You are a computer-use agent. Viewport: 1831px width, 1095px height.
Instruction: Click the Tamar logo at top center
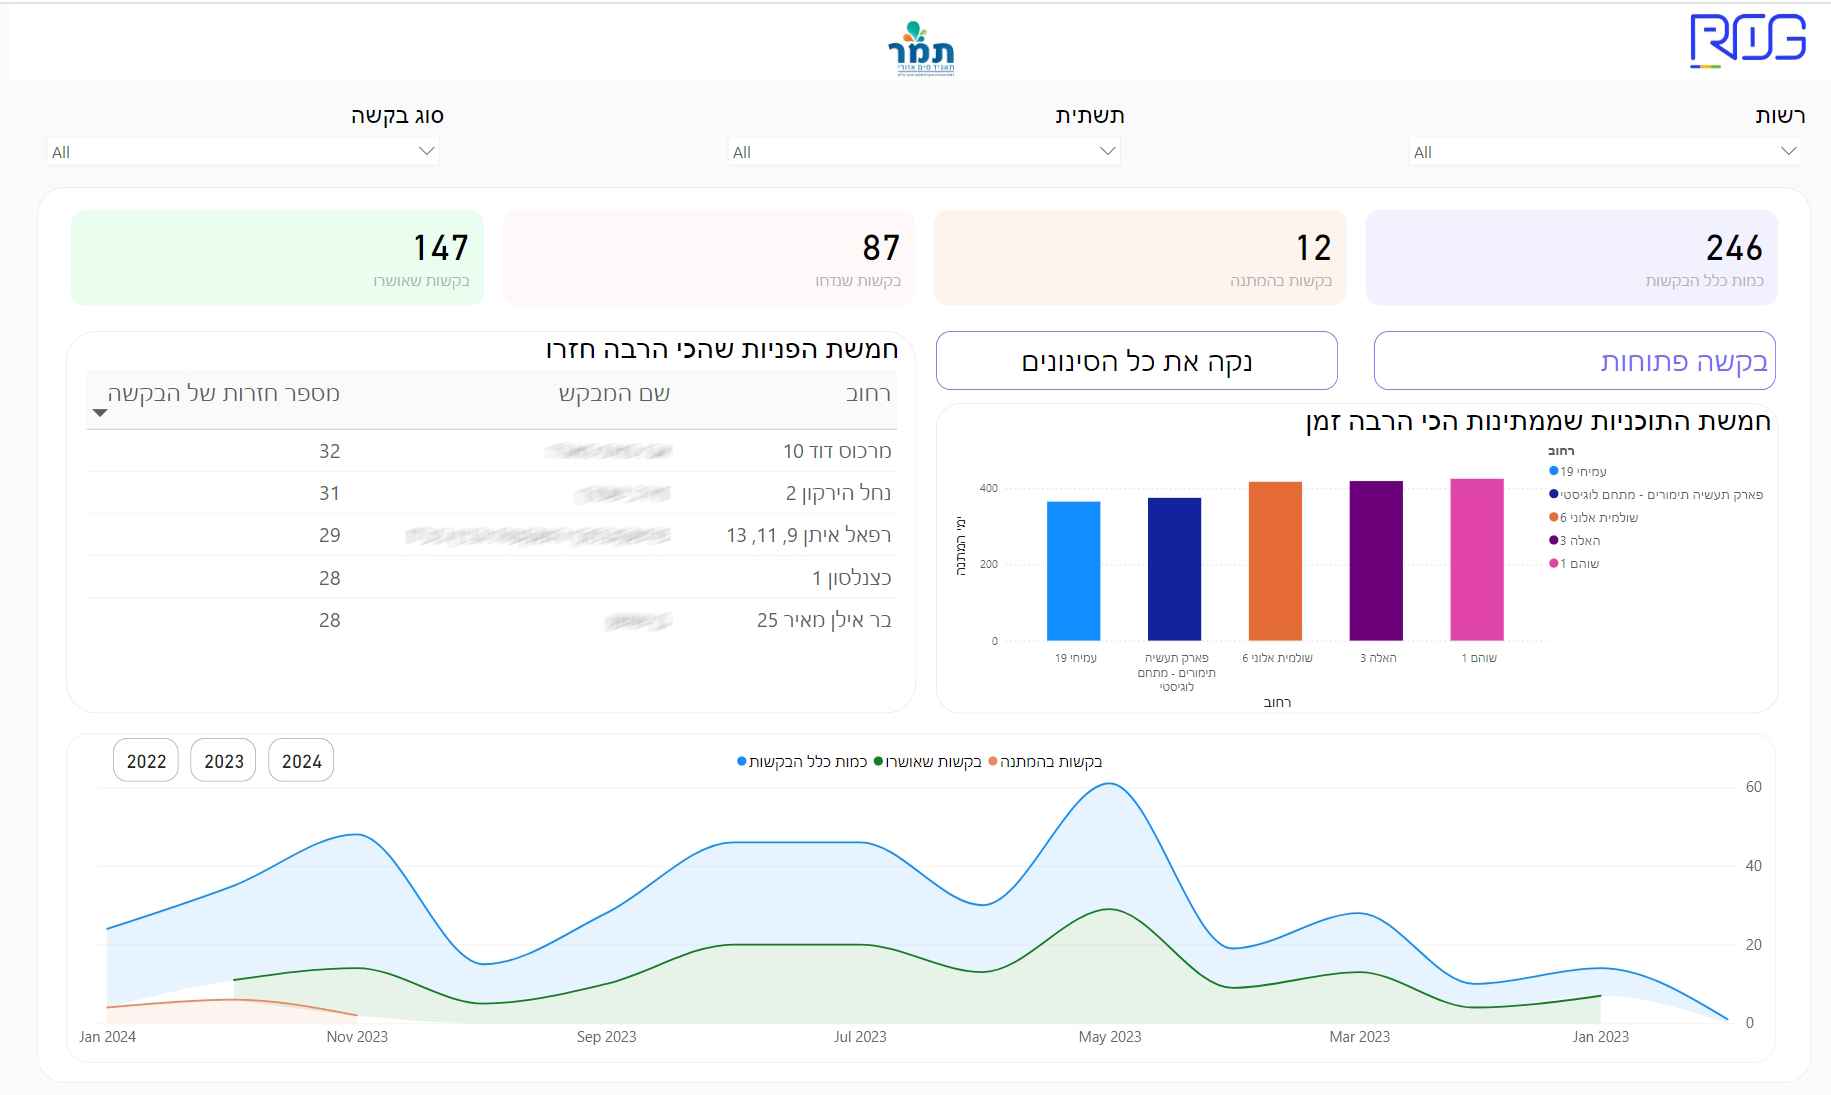click(x=921, y=48)
